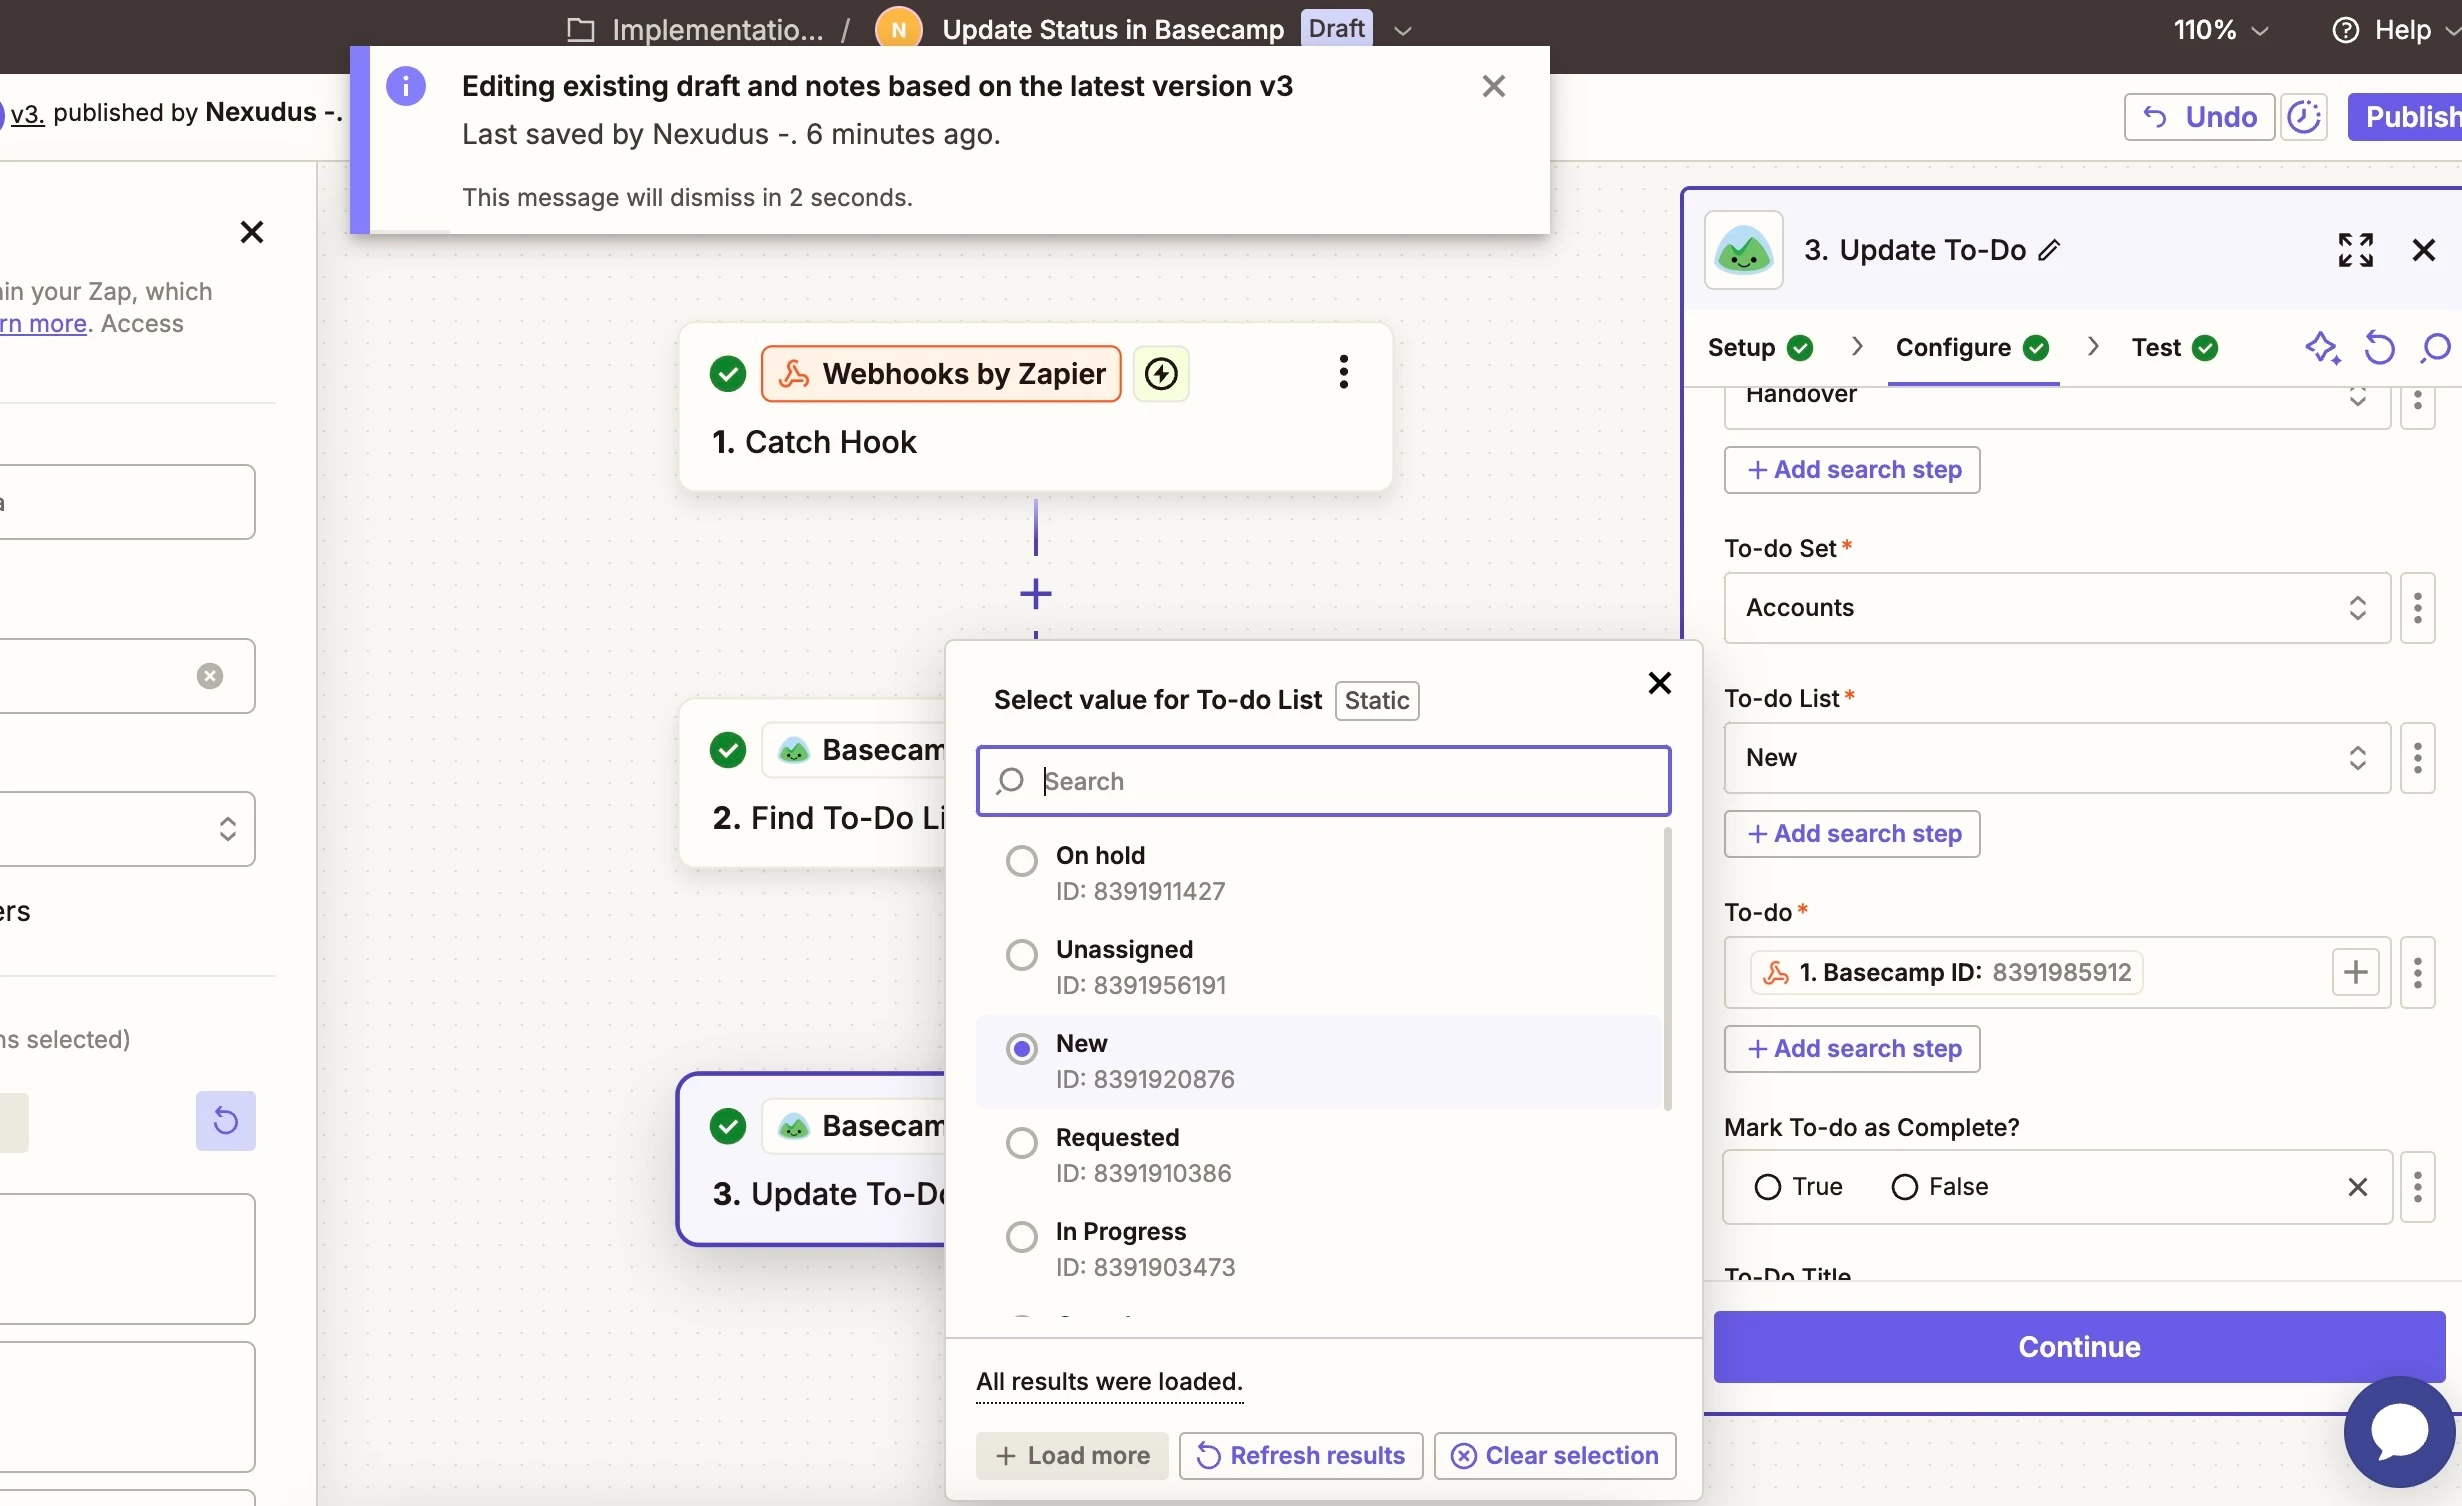Open the 110% zoom level dropdown

(x=2220, y=30)
